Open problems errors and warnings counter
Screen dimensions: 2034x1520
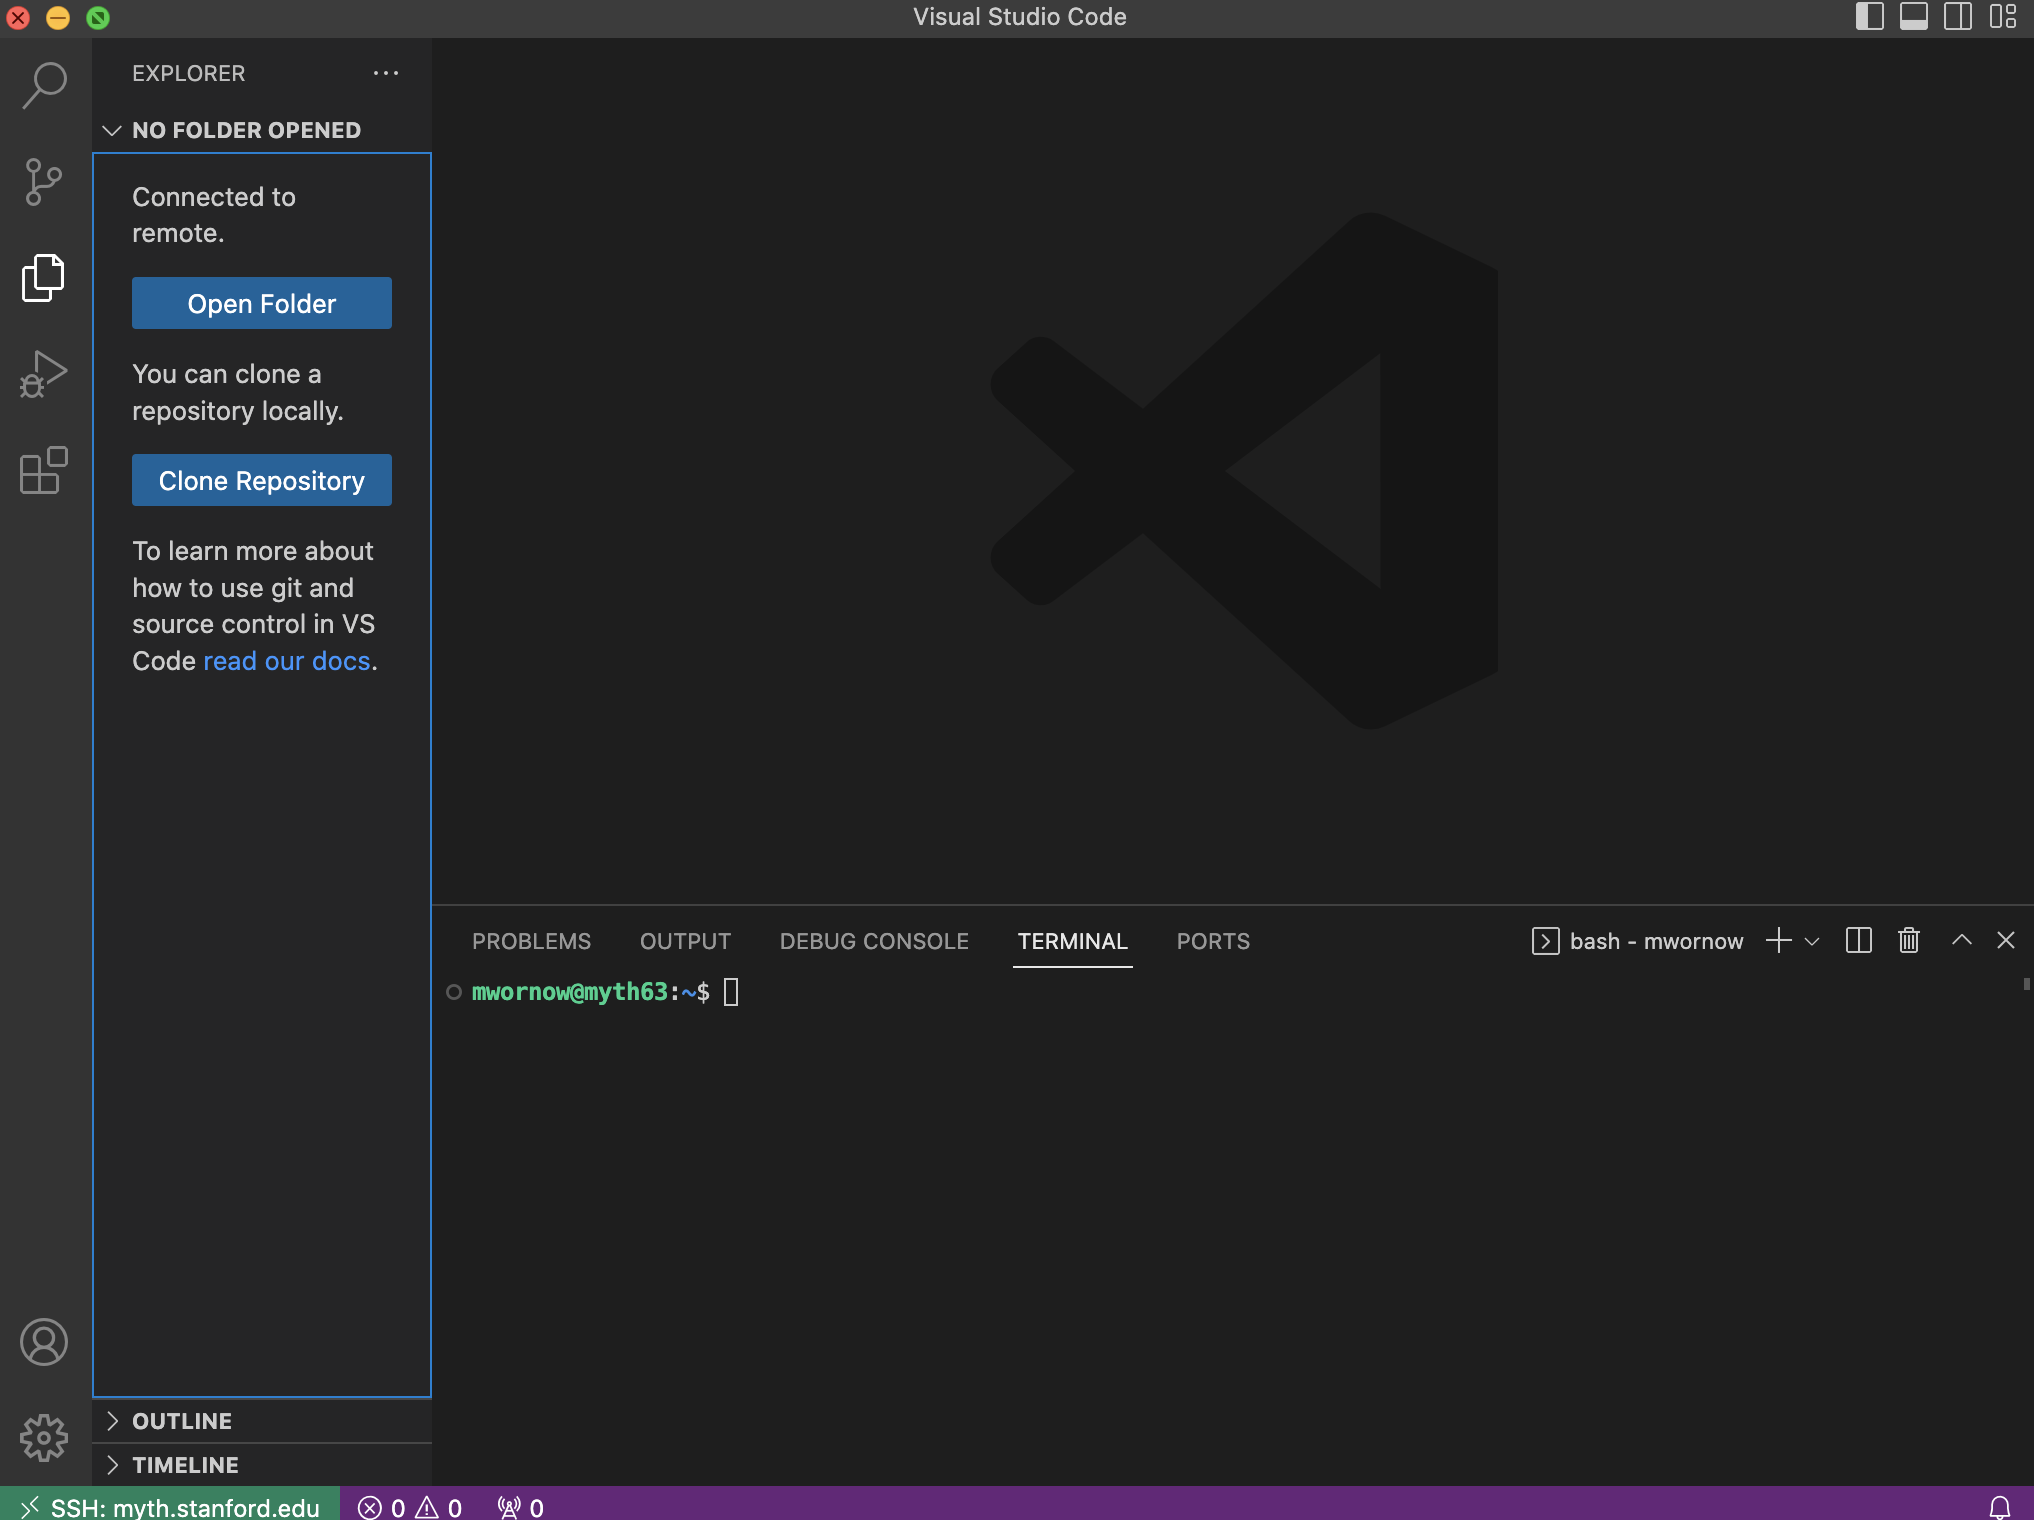(x=410, y=1507)
